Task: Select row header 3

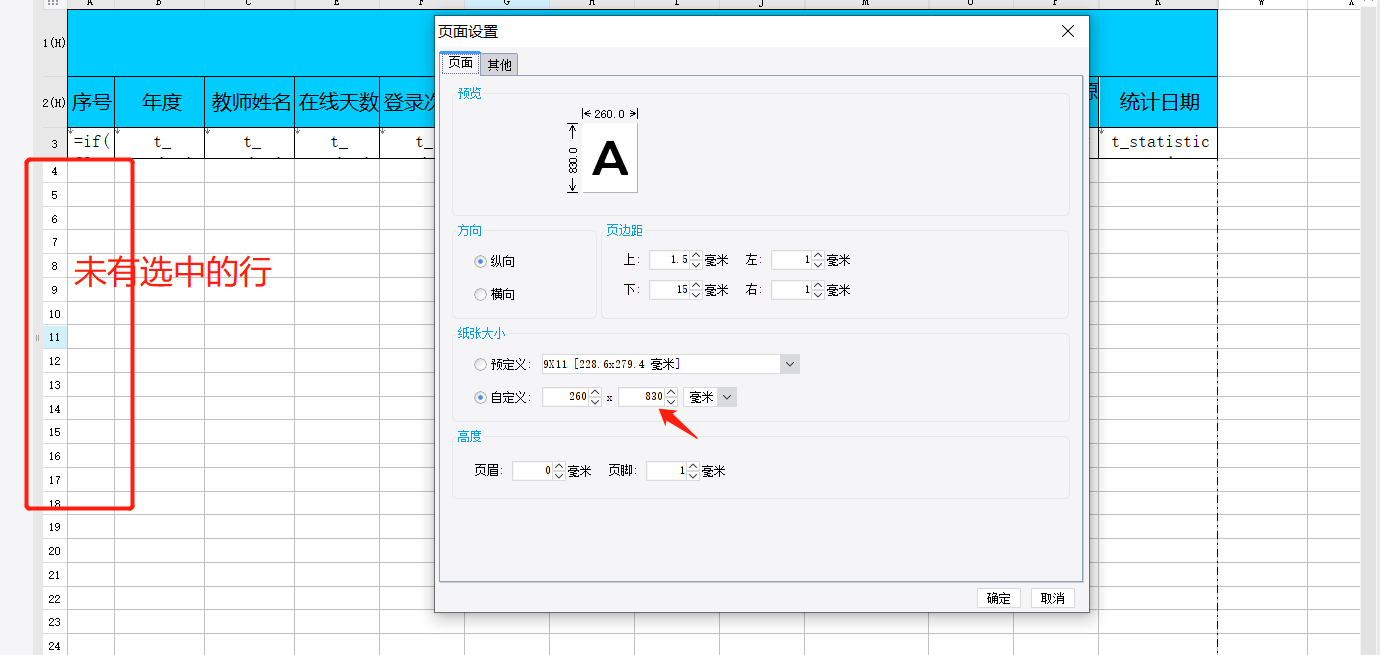Action: pos(54,143)
